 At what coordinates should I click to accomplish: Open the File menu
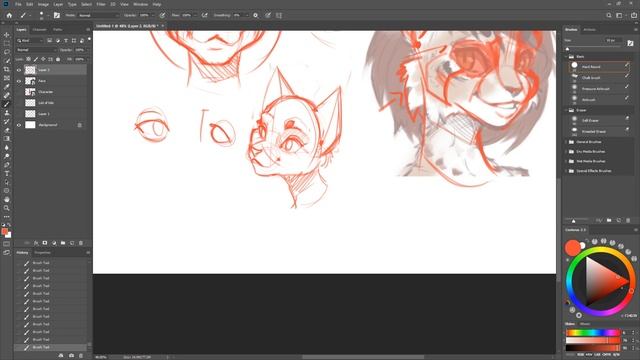coord(18,4)
